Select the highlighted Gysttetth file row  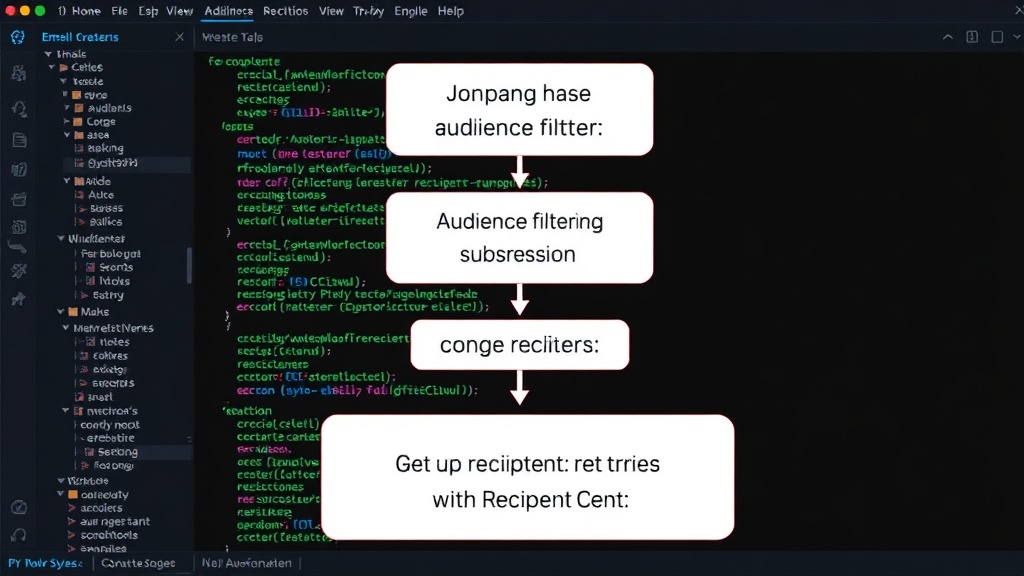(127, 163)
